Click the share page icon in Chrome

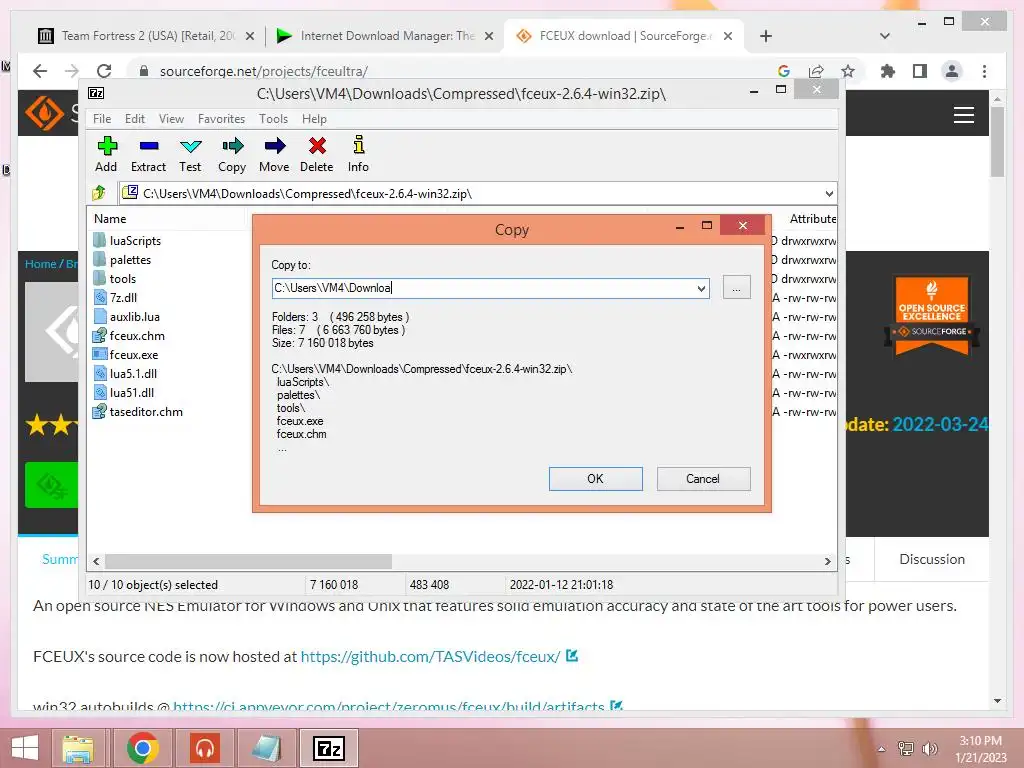tap(816, 71)
